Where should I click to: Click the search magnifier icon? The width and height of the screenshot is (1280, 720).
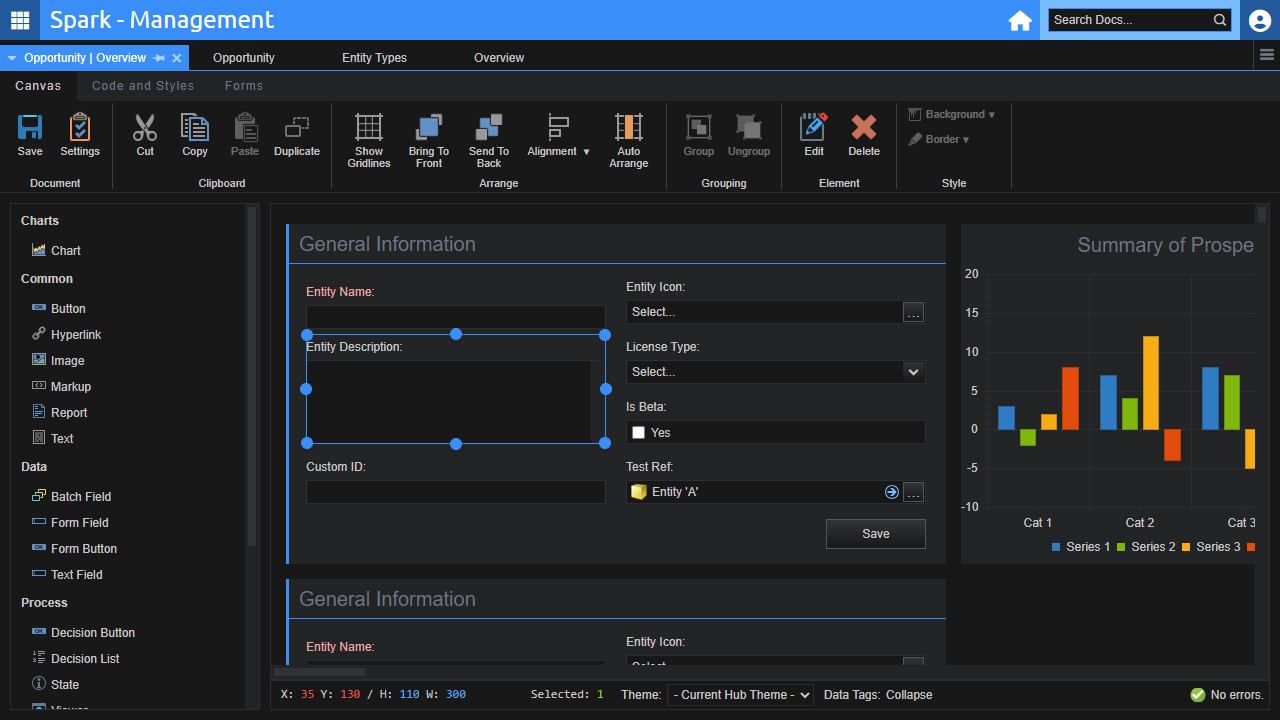pyautogui.click(x=1220, y=20)
